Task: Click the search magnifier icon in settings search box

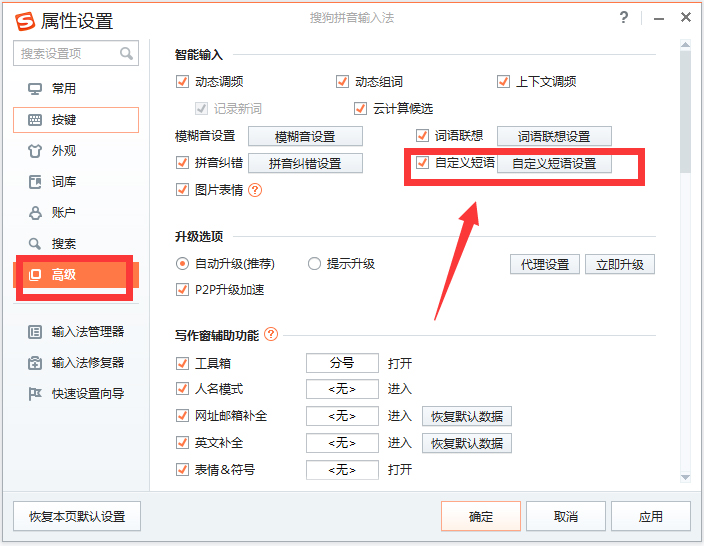Action: coord(126,53)
